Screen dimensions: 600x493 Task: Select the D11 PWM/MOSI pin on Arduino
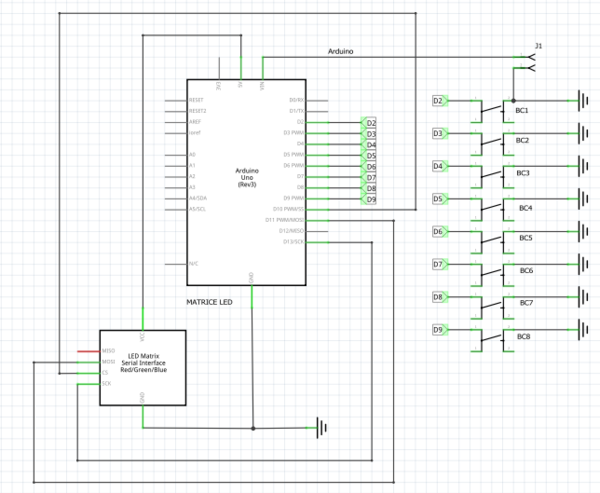click(x=286, y=219)
